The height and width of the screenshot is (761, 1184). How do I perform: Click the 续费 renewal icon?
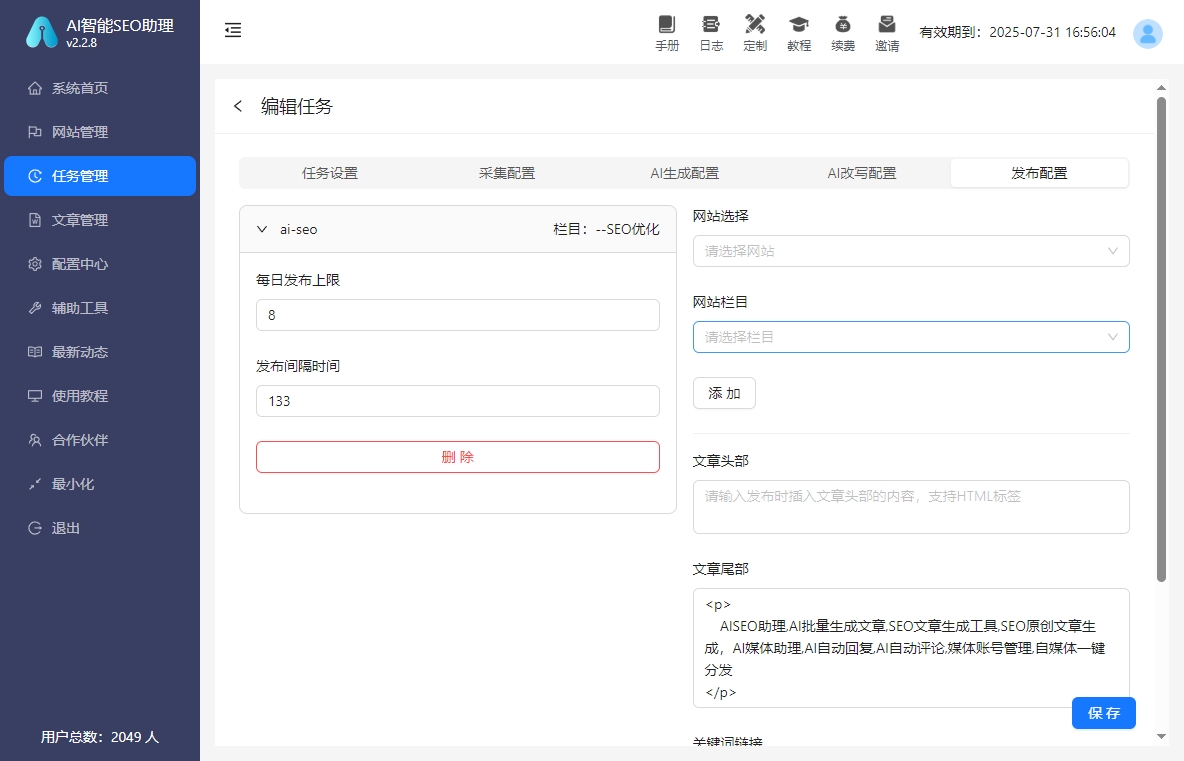(843, 32)
